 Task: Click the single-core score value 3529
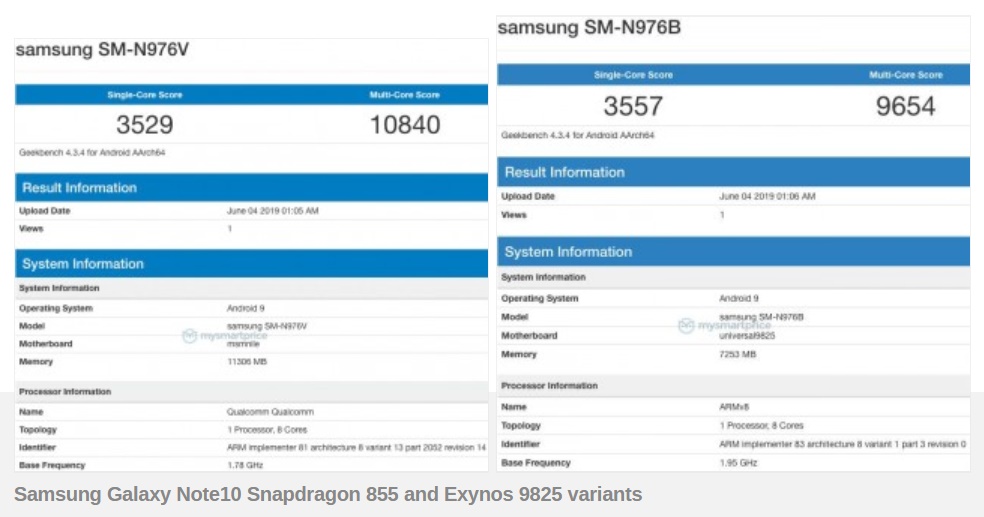point(144,124)
